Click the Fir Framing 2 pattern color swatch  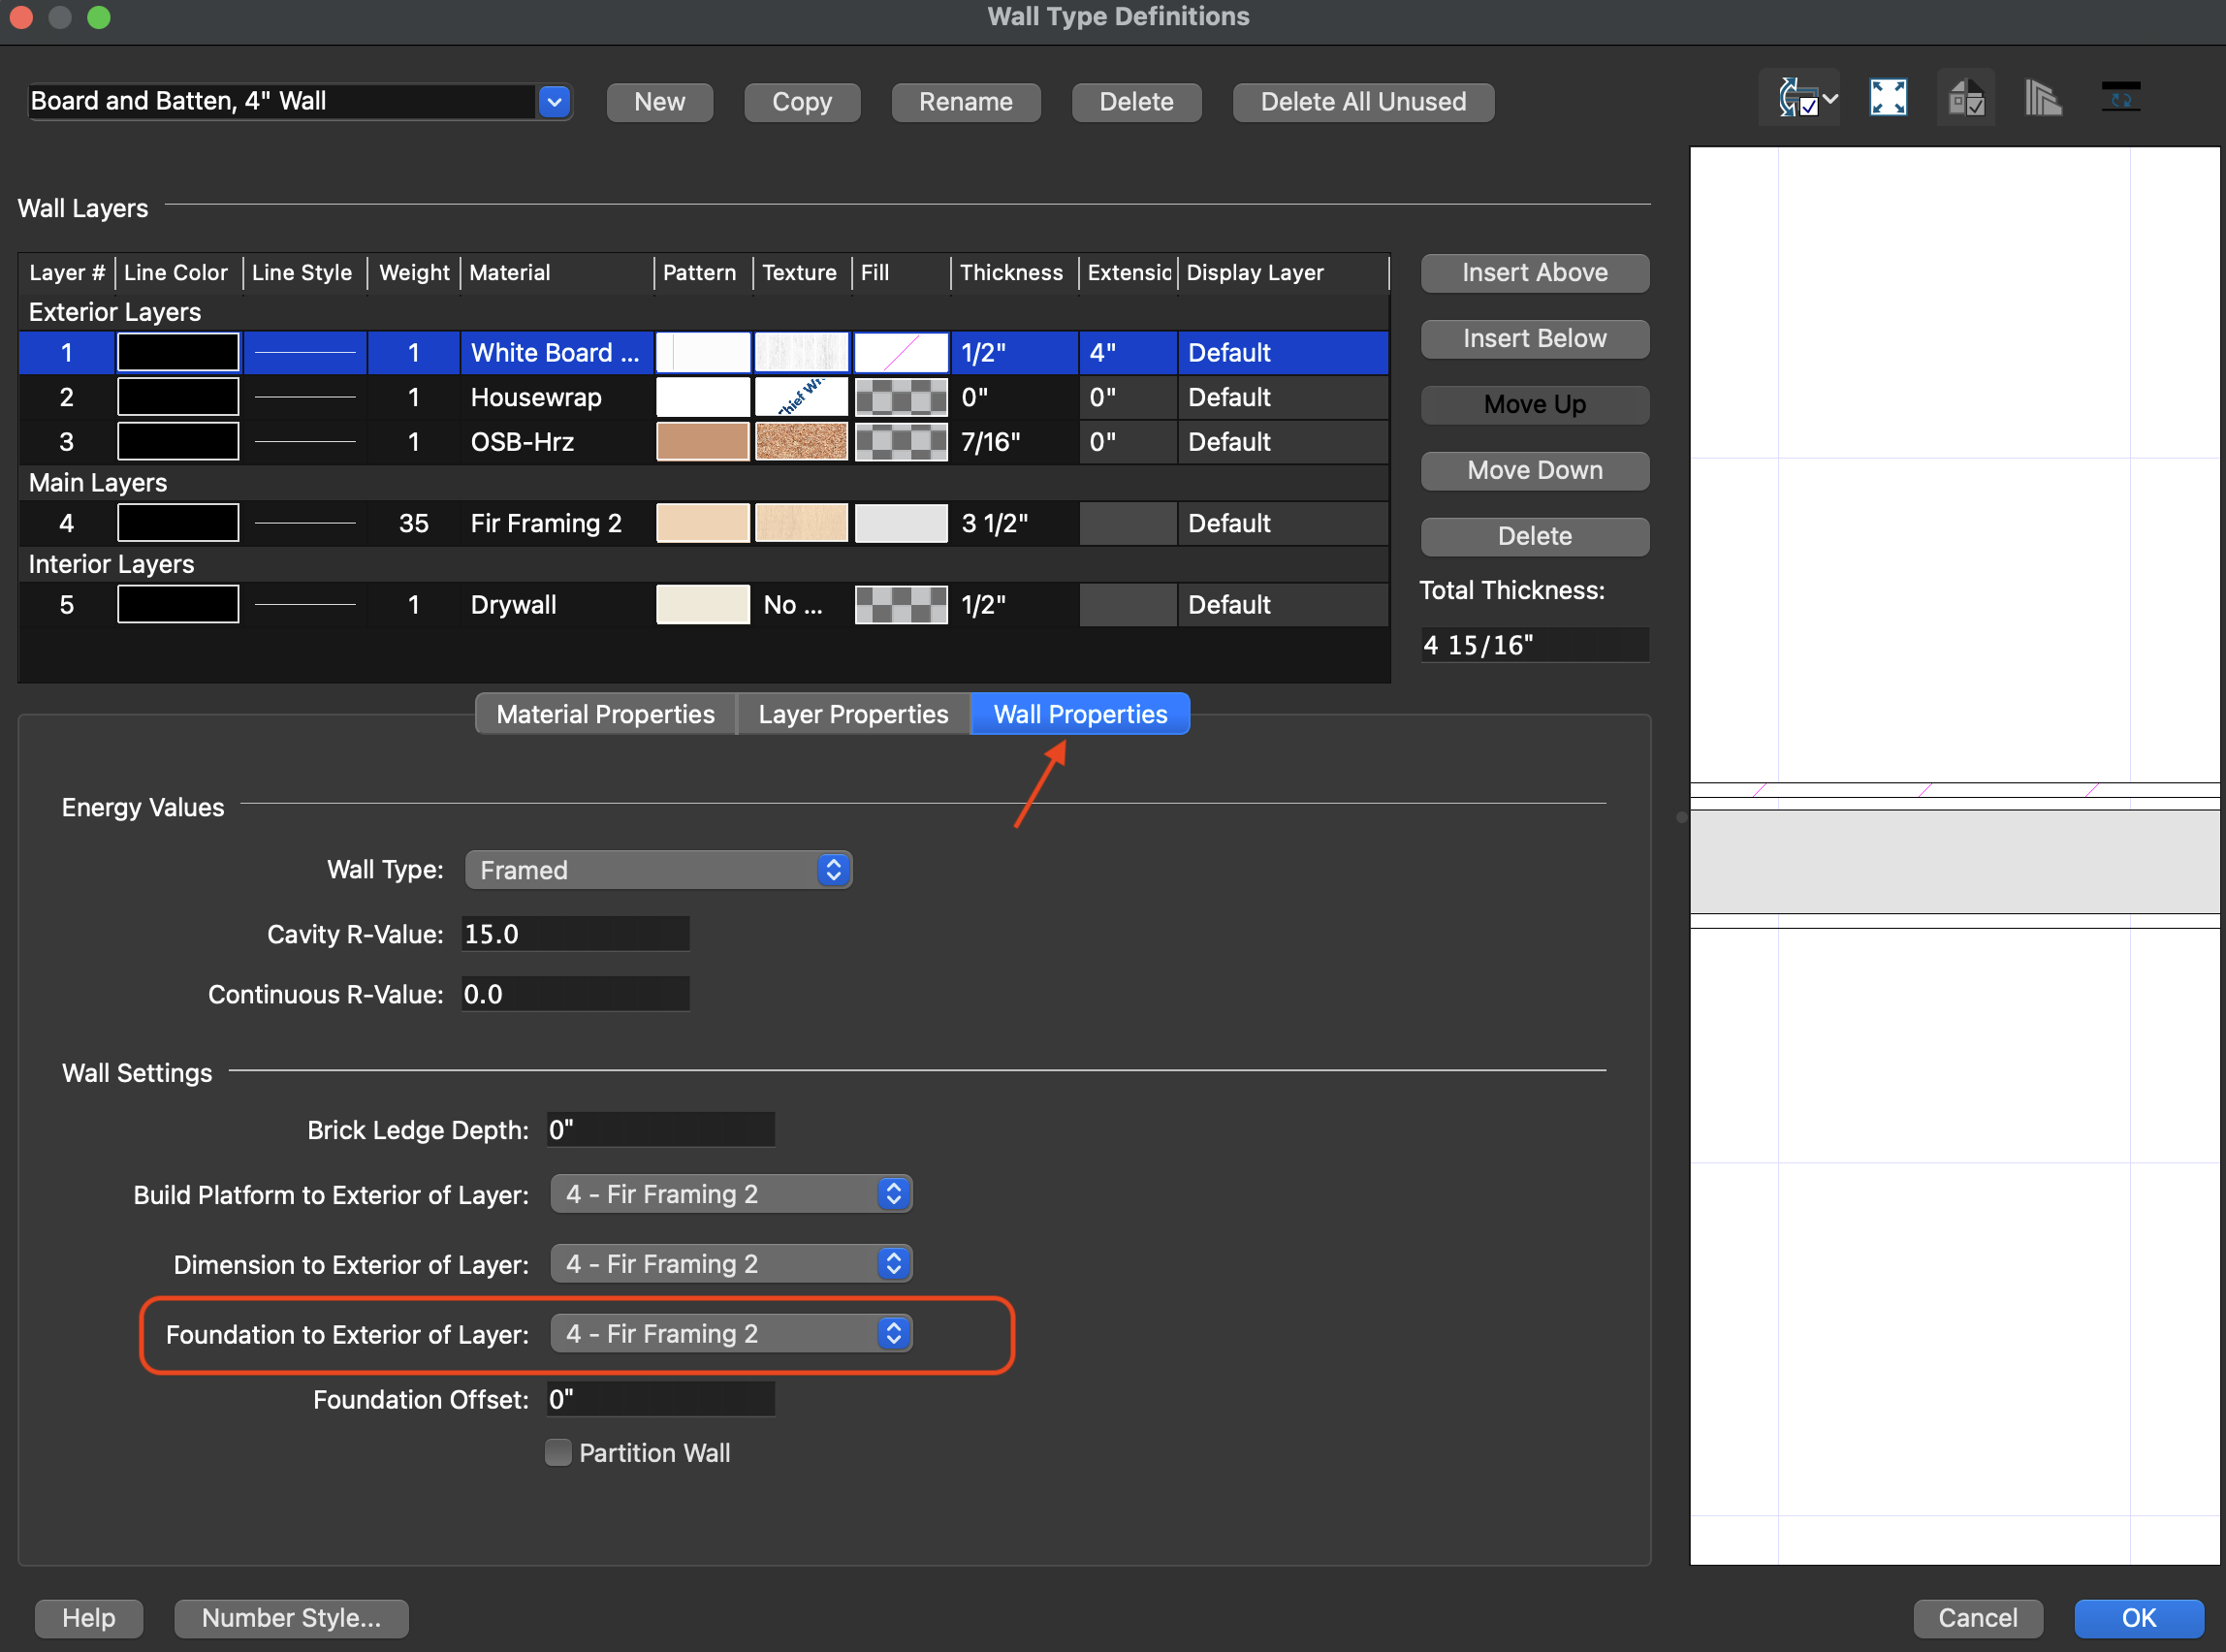pyautogui.click(x=702, y=523)
